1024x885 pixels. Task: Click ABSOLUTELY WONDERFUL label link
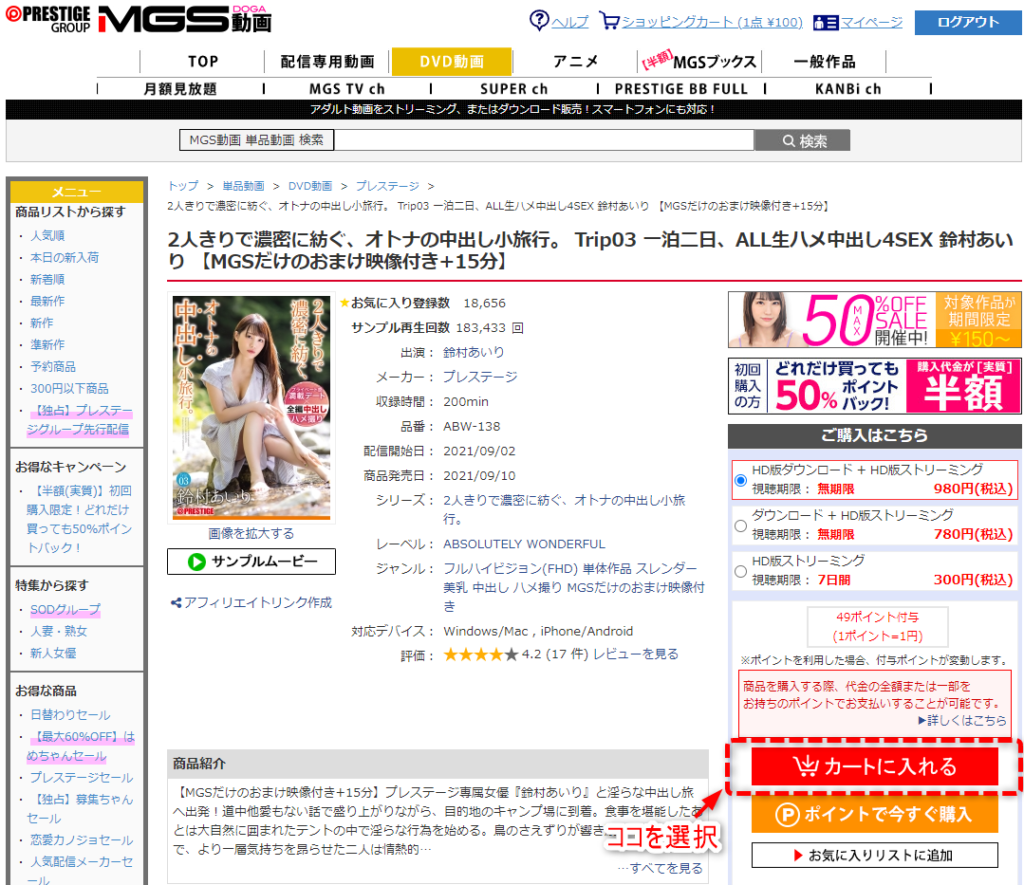(524, 544)
